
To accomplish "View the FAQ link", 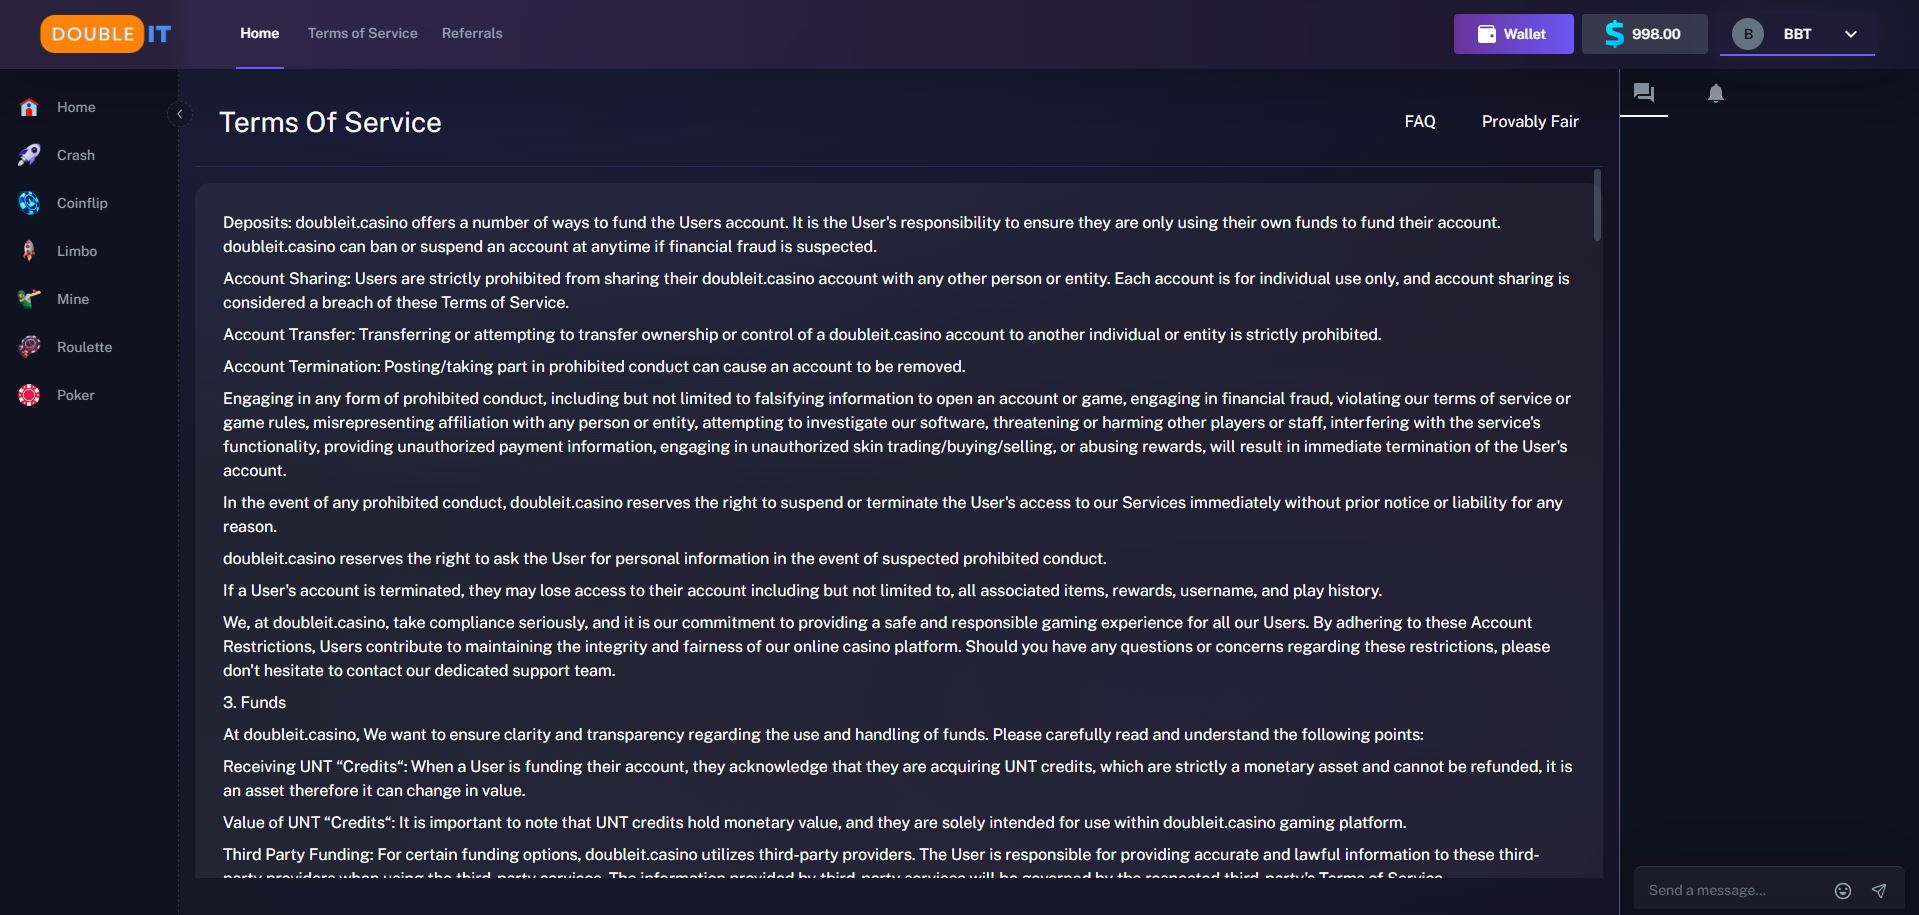I will [1420, 121].
